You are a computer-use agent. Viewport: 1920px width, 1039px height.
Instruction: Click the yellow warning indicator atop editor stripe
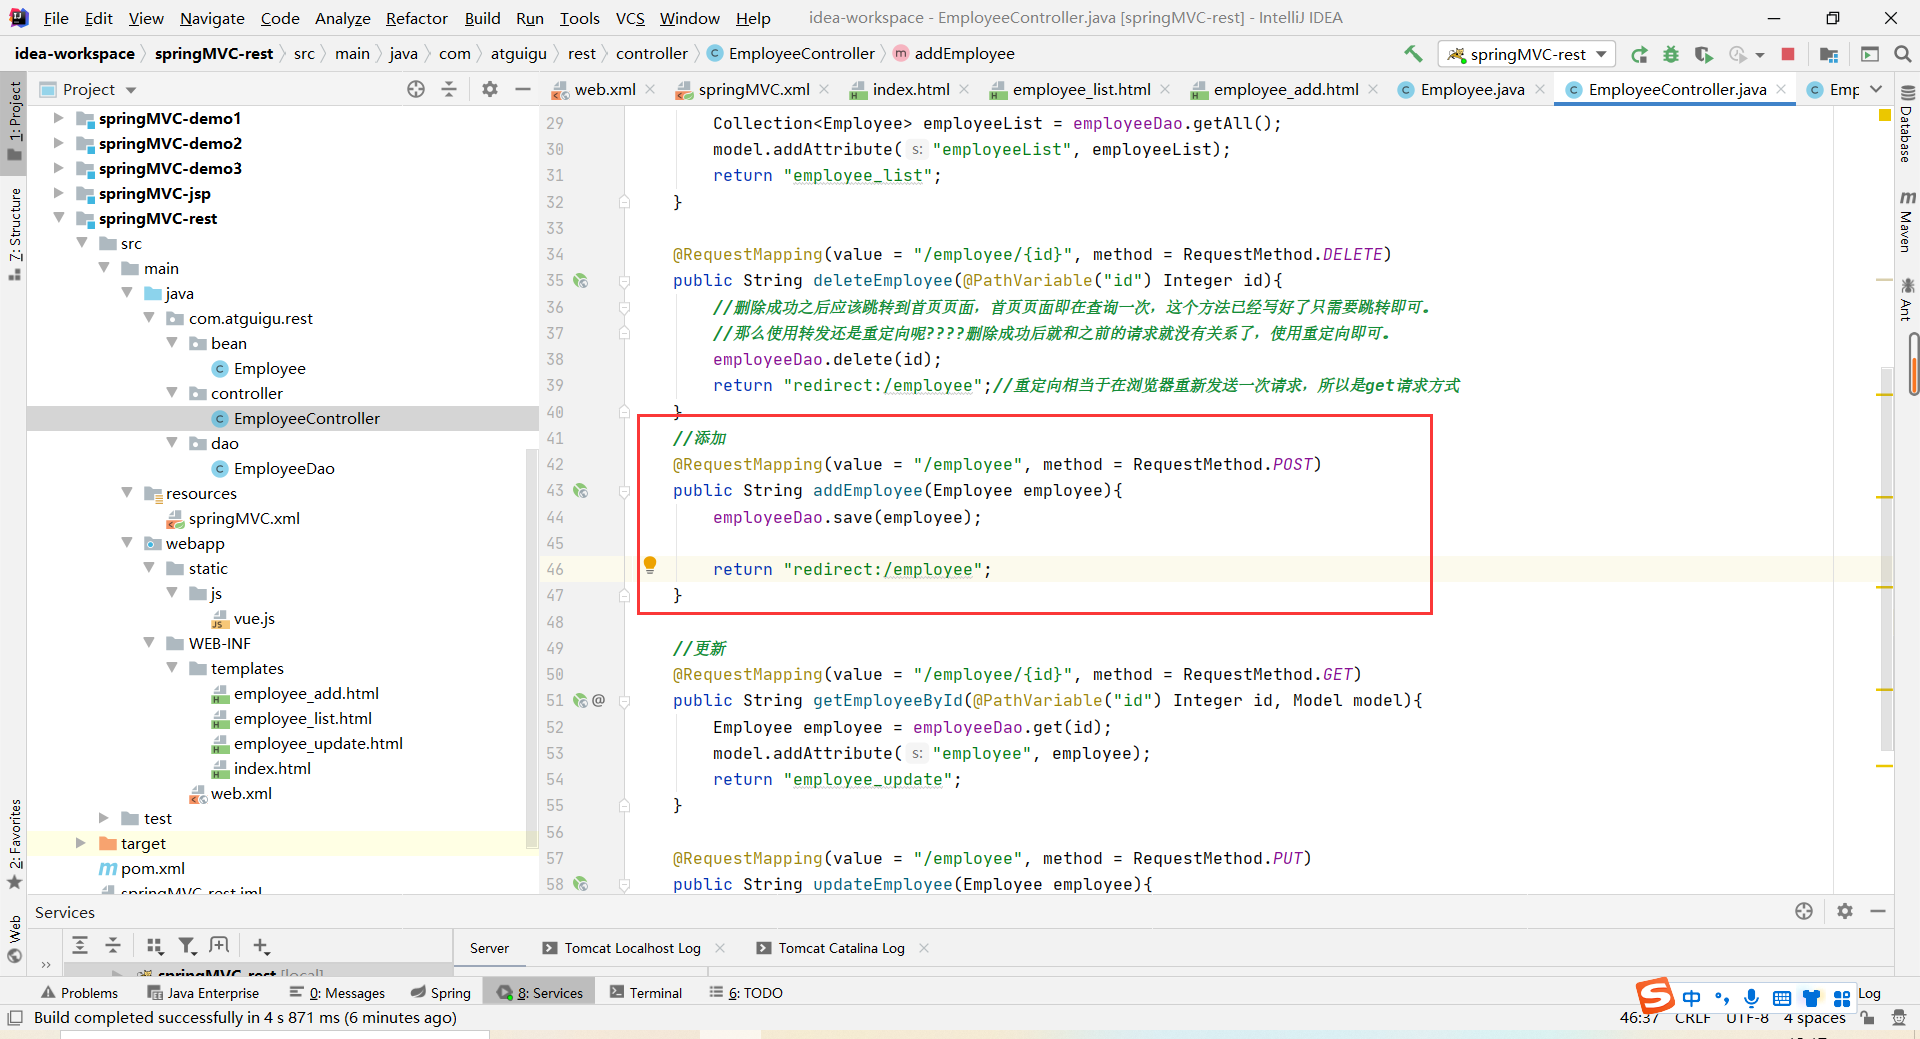click(1885, 116)
